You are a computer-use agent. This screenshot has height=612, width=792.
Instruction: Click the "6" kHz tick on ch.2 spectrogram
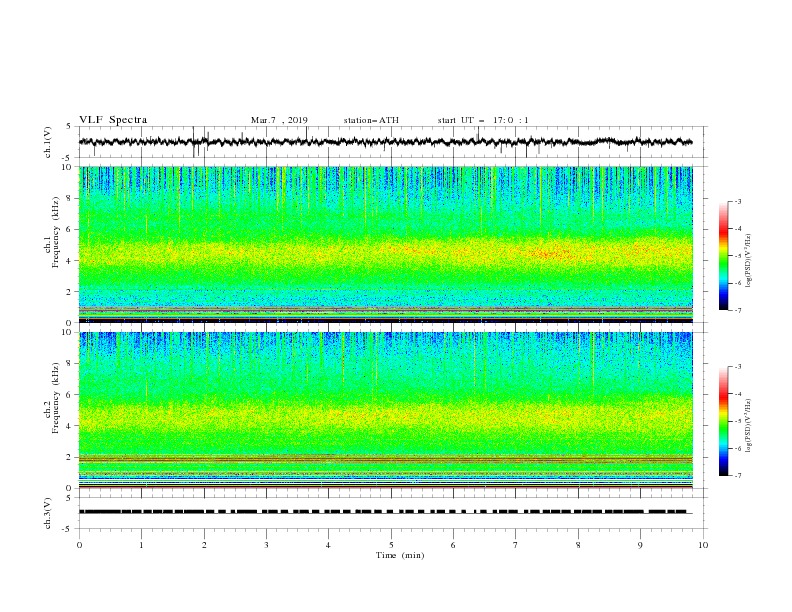point(70,395)
